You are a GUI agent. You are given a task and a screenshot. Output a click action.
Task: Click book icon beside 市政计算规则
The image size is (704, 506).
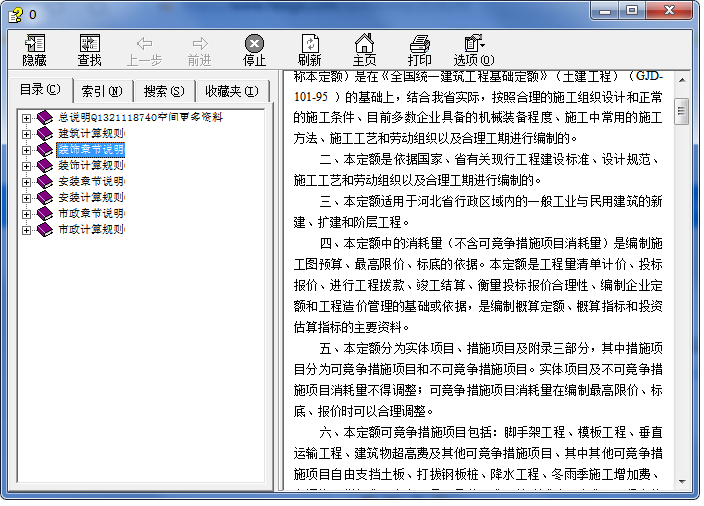[x=45, y=229]
